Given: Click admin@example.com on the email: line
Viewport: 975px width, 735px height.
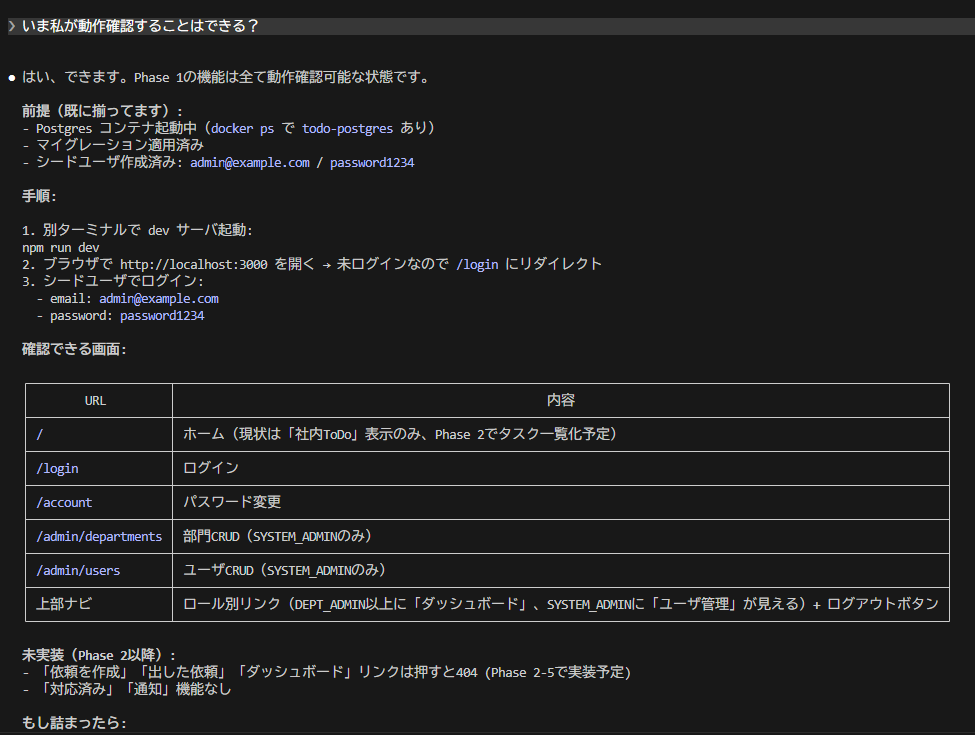Looking at the screenshot, I should tap(159, 298).
